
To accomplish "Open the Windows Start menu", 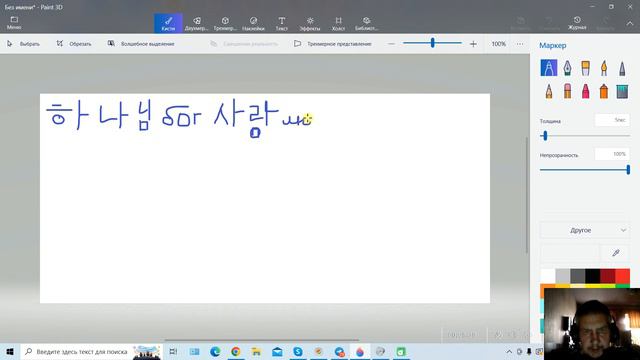I will point(10,351).
